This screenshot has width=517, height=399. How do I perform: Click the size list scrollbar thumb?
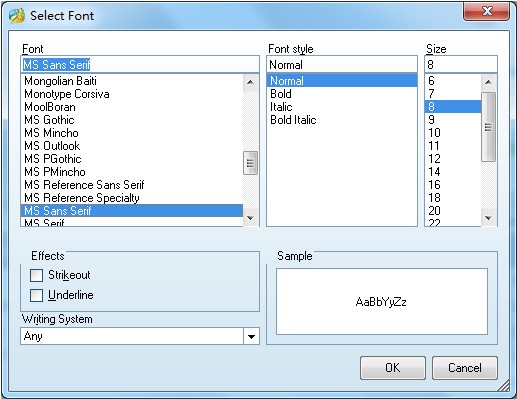489,127
